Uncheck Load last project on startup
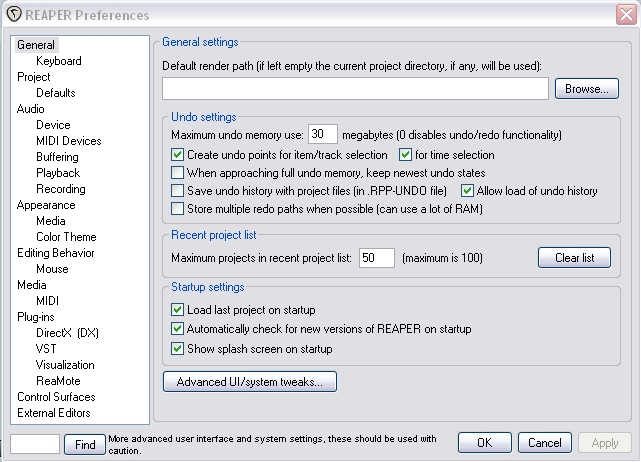Image resolution: width=641 pixels, height=462 pixels. coord(179,311)
